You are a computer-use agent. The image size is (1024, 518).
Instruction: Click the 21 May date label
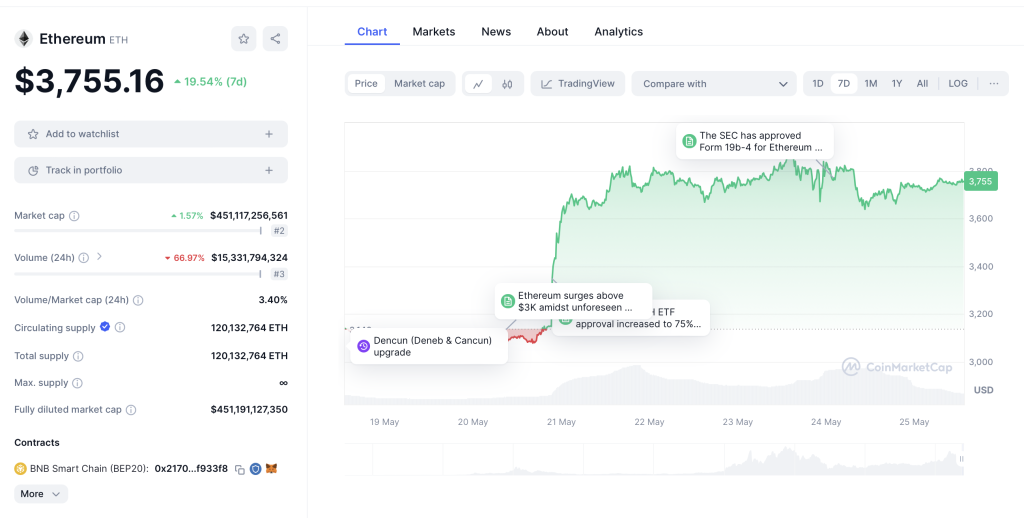[x=561, y=422]
